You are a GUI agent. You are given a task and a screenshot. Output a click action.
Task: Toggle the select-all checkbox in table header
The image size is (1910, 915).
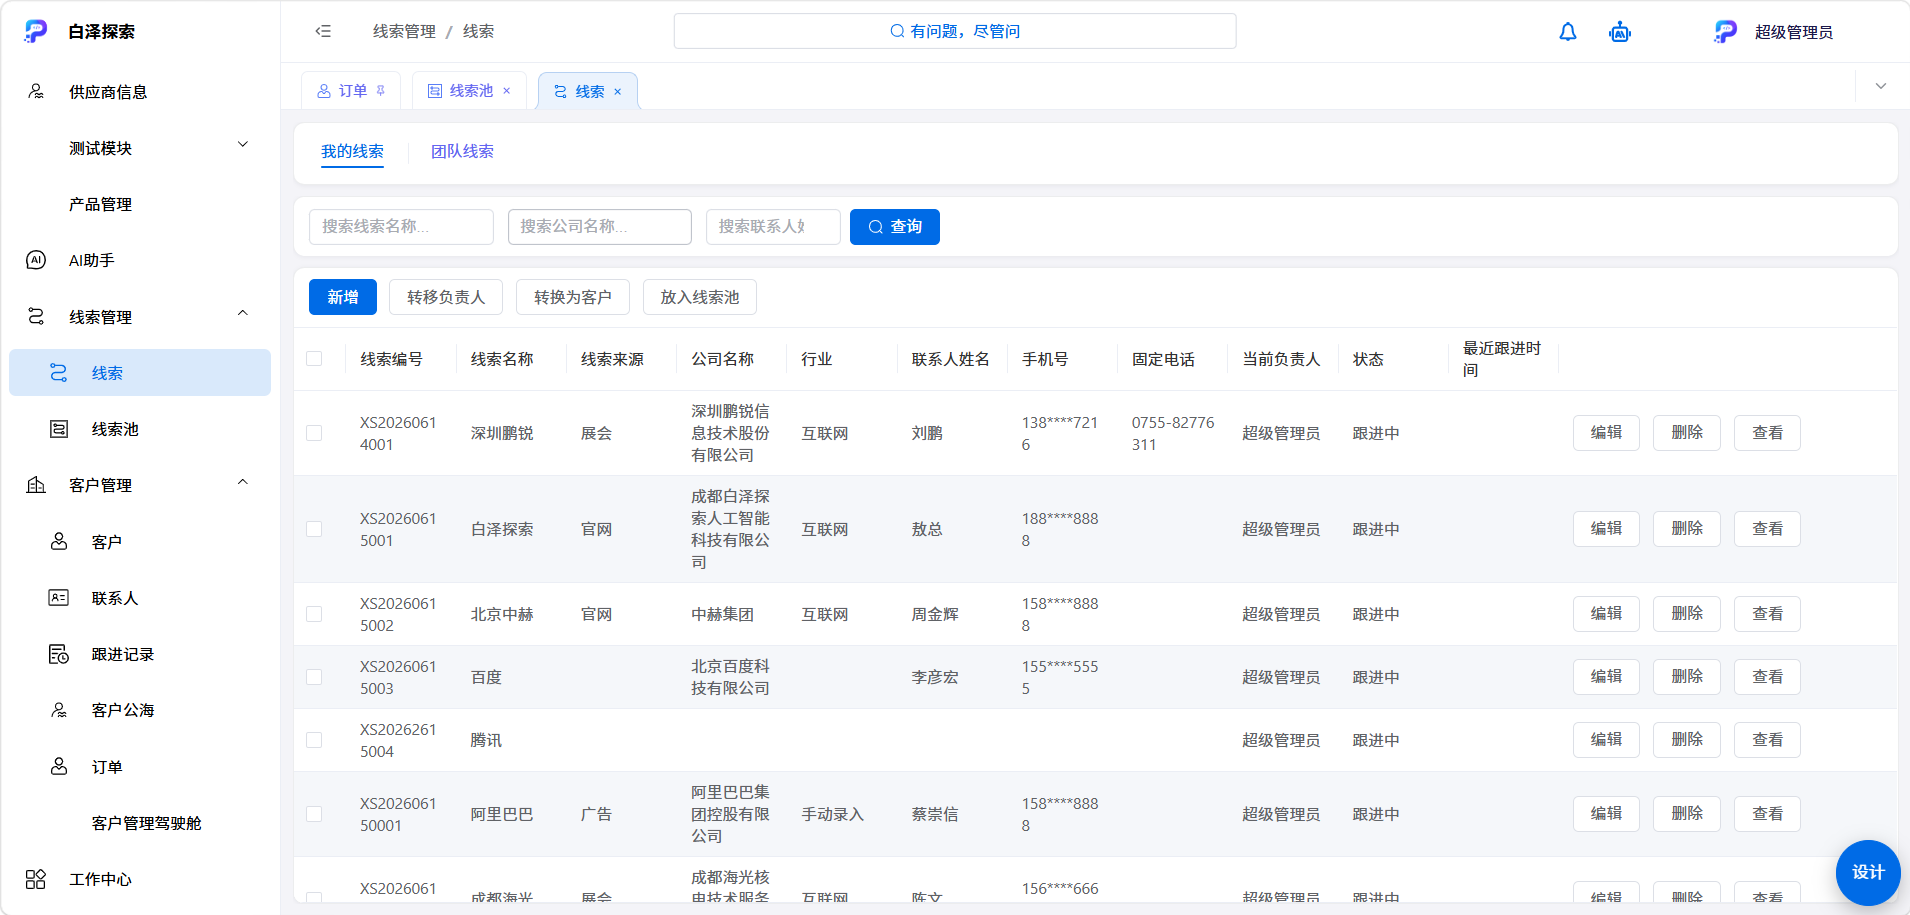coord(314,359)
